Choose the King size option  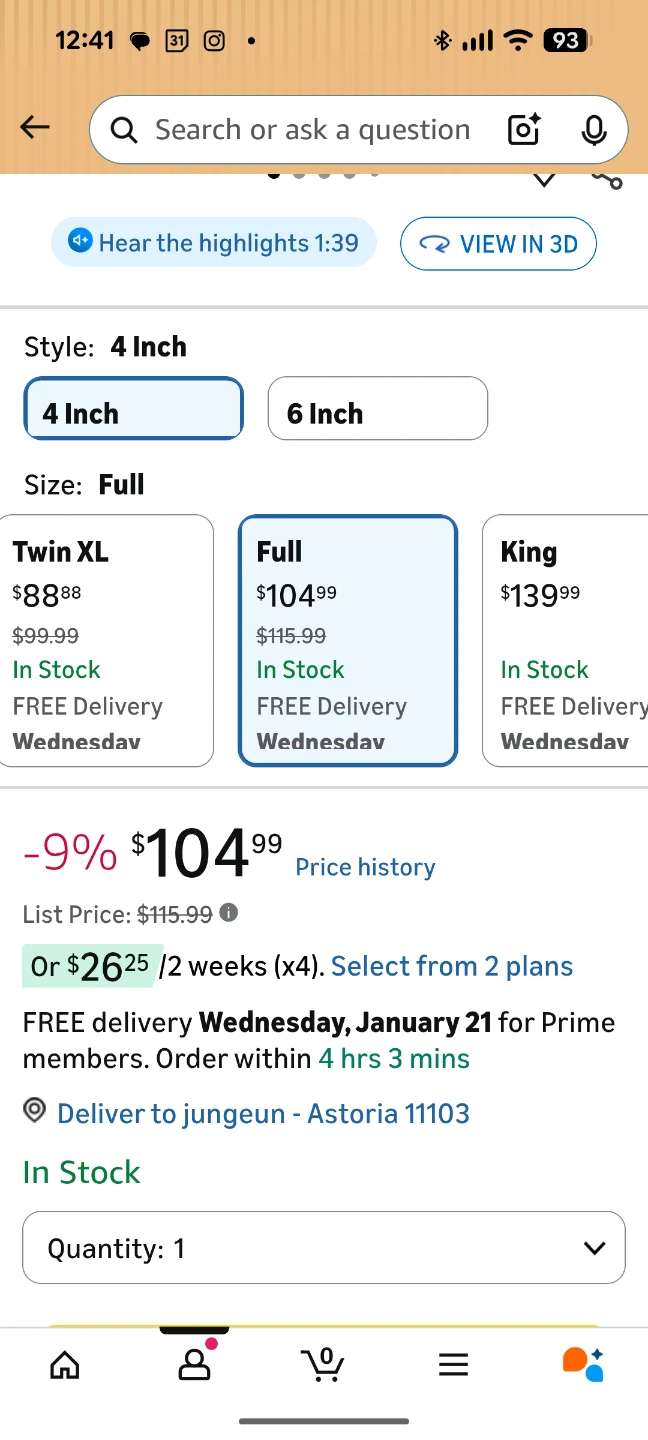[x=566, y=640]
